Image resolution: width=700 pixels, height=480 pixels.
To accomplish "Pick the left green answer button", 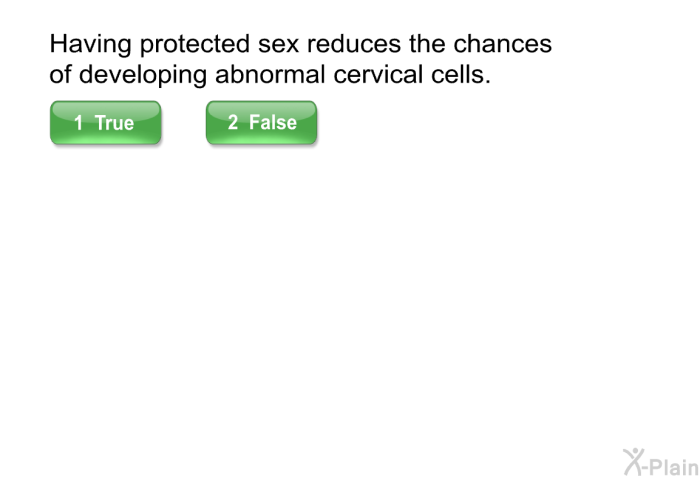I will pos(105,123).
